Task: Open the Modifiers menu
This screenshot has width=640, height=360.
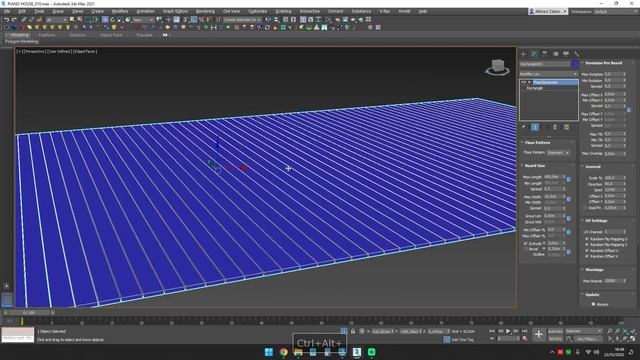Action: click(x=120, y=11)
